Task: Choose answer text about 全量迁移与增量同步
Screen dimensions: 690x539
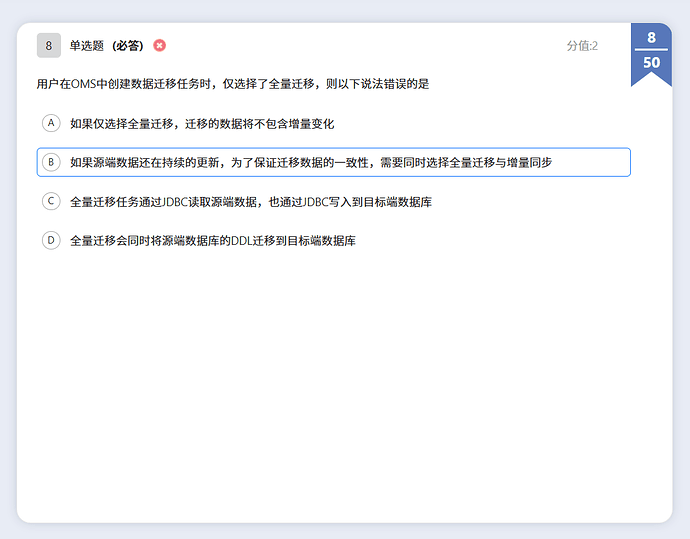Action: coord(310,162)
